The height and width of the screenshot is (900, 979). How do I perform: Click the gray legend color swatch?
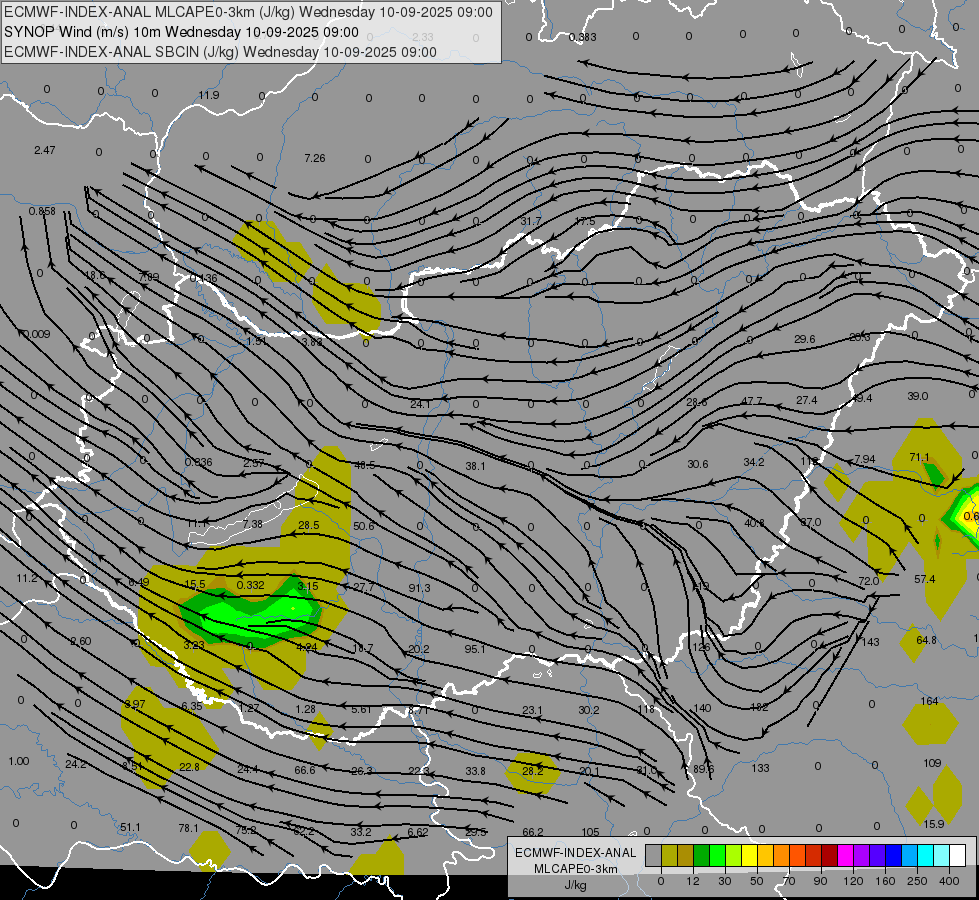click(653, 855)
